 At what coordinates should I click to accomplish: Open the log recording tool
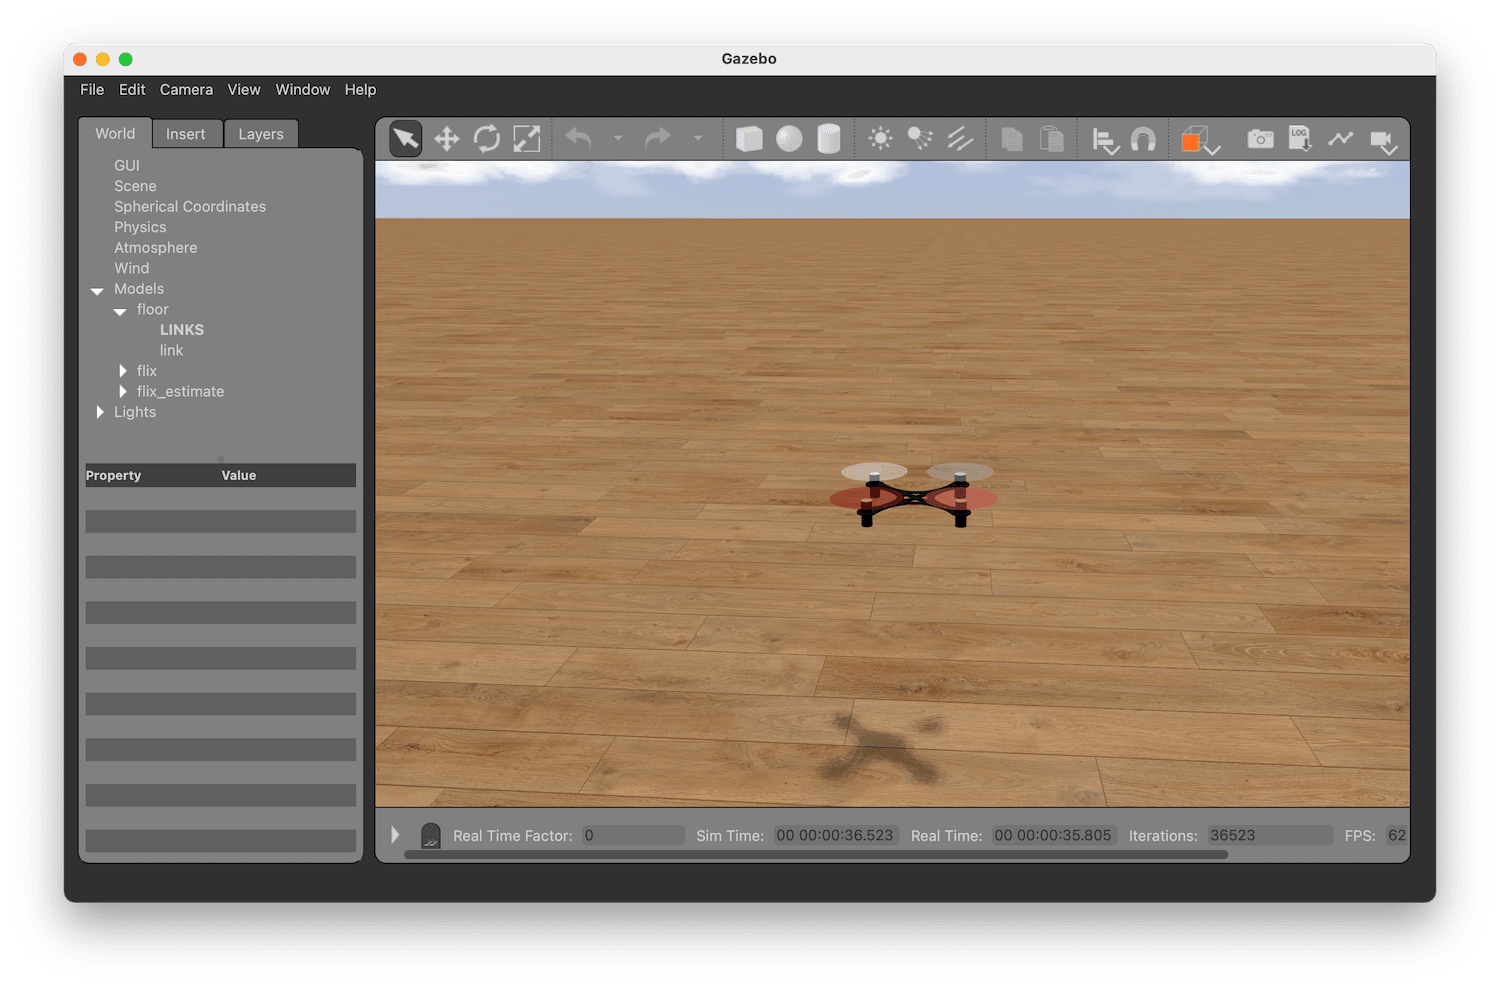pyautogui.click(x=1300, y=138)
